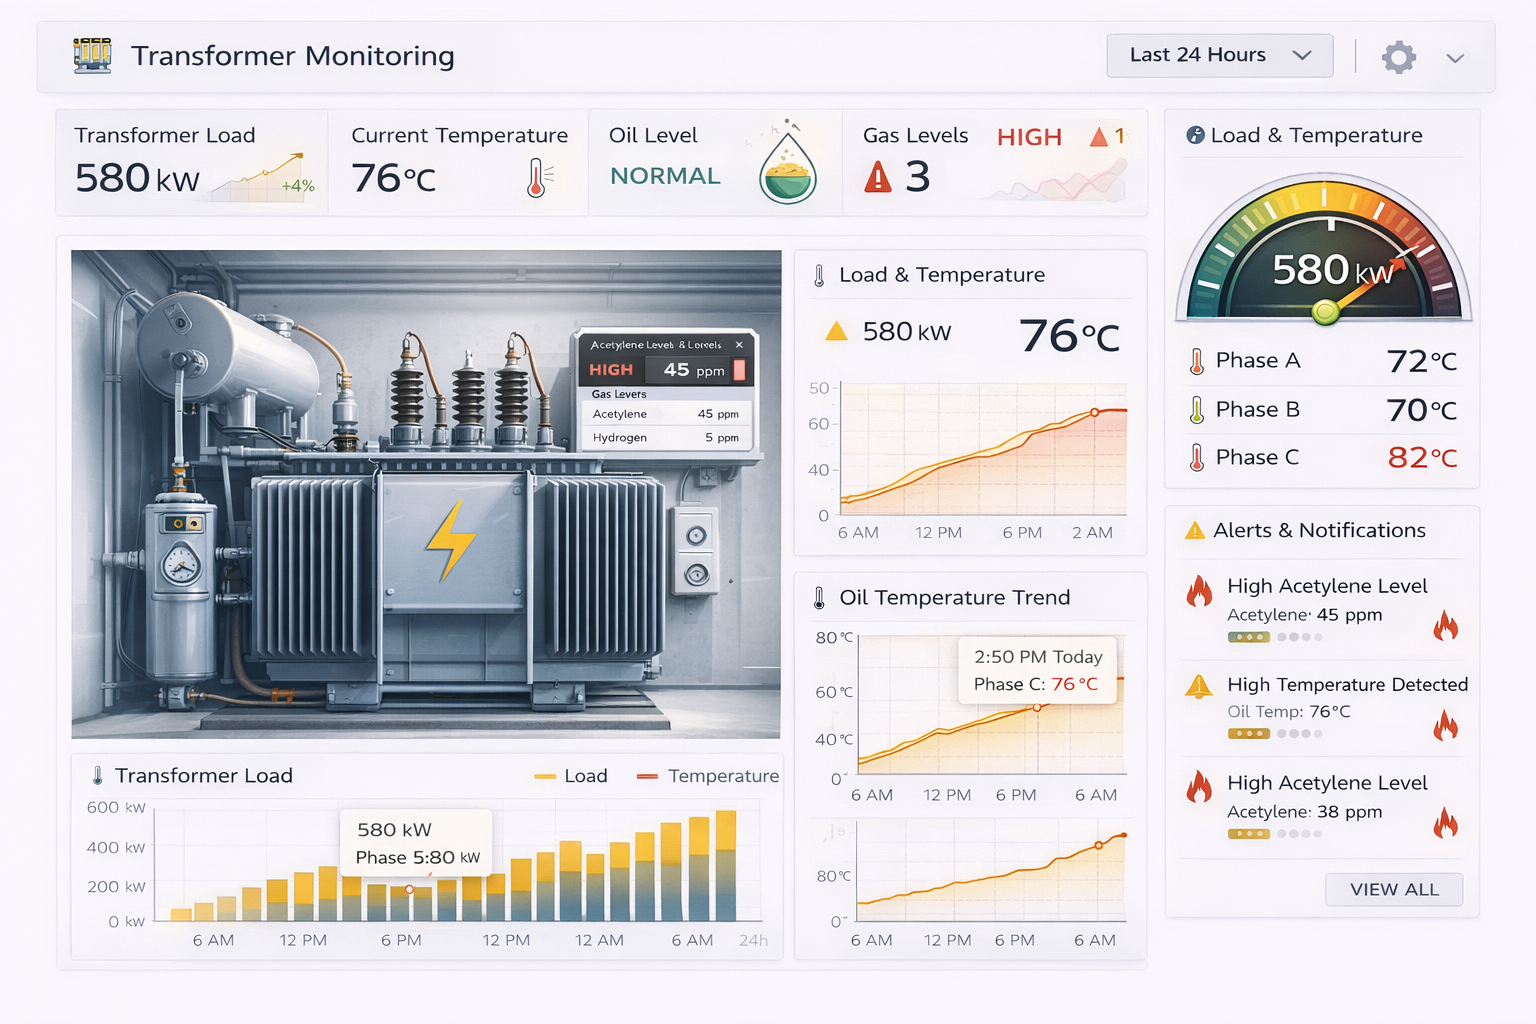Open the Last 24 Hours time range dropdown
The height and width of the screenshot is (1024, 1536).
1219,56
